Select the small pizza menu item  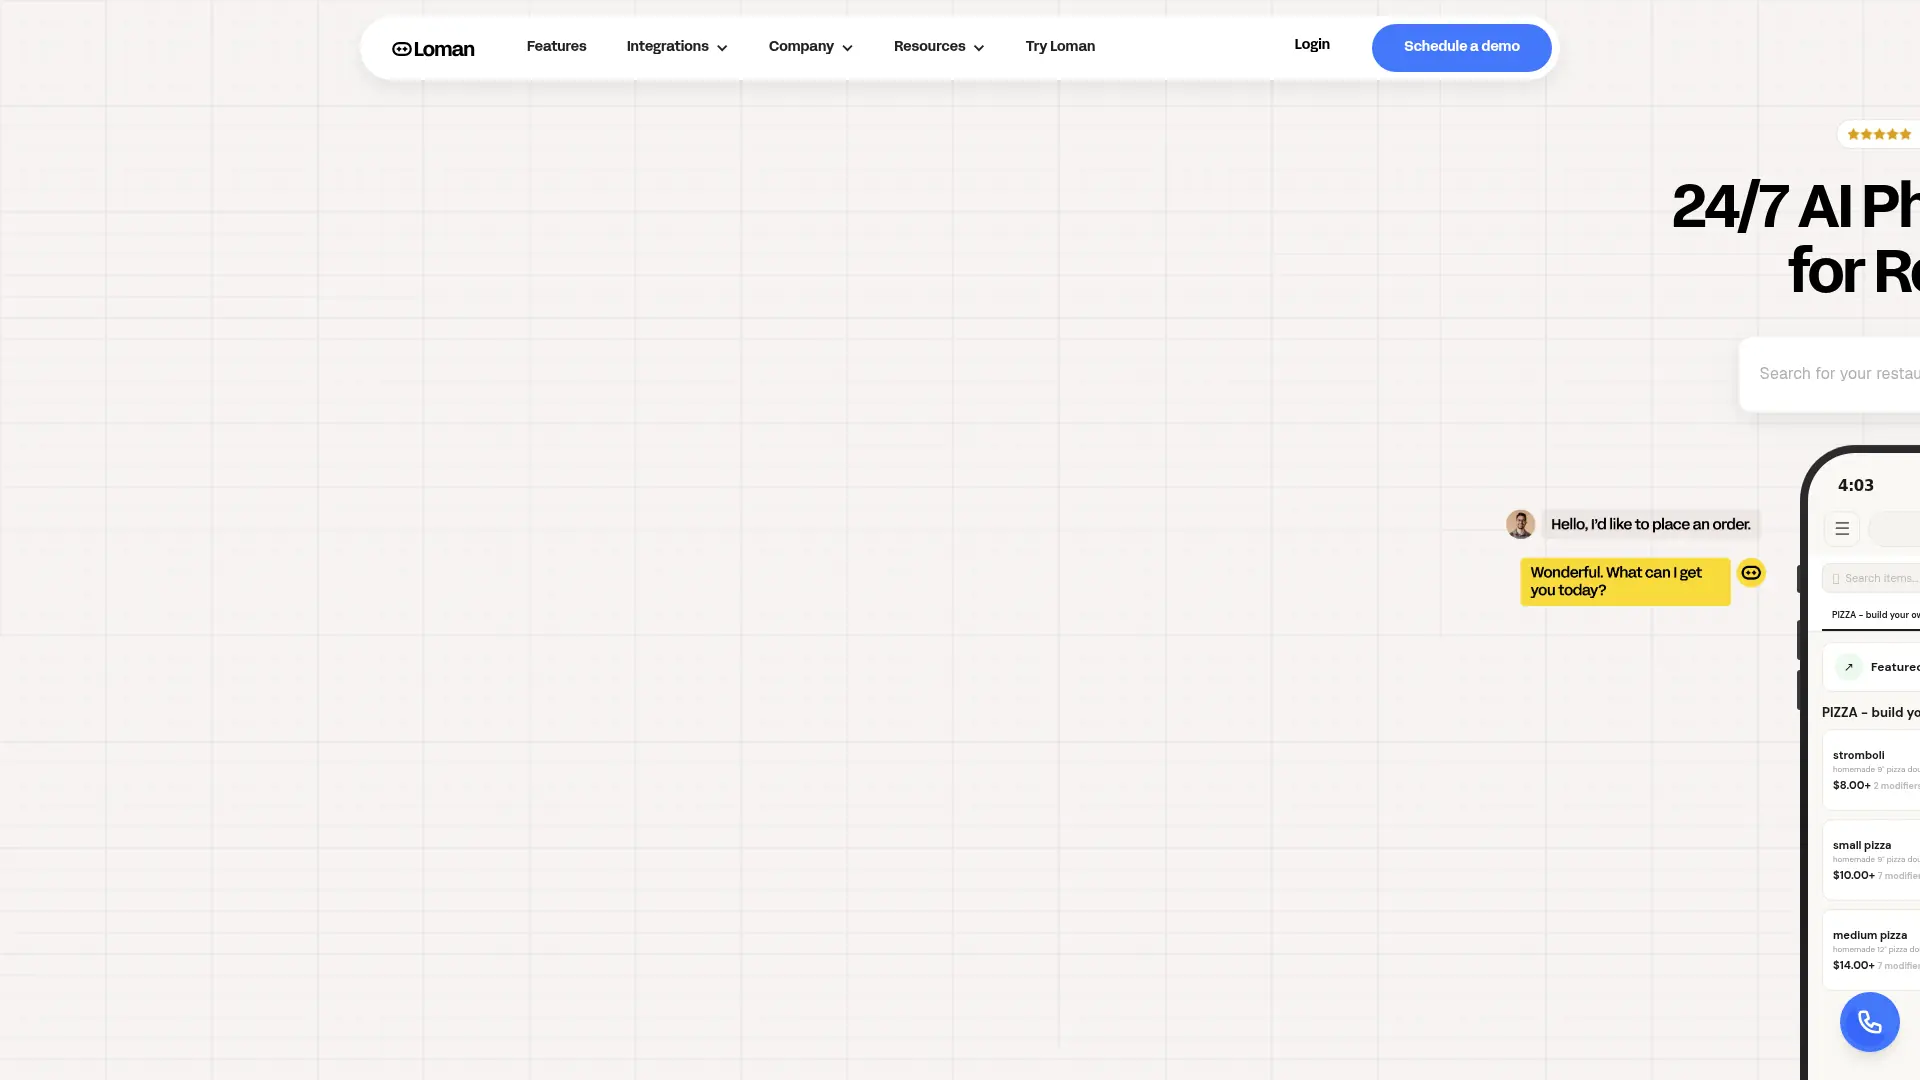coord(1872,860)
